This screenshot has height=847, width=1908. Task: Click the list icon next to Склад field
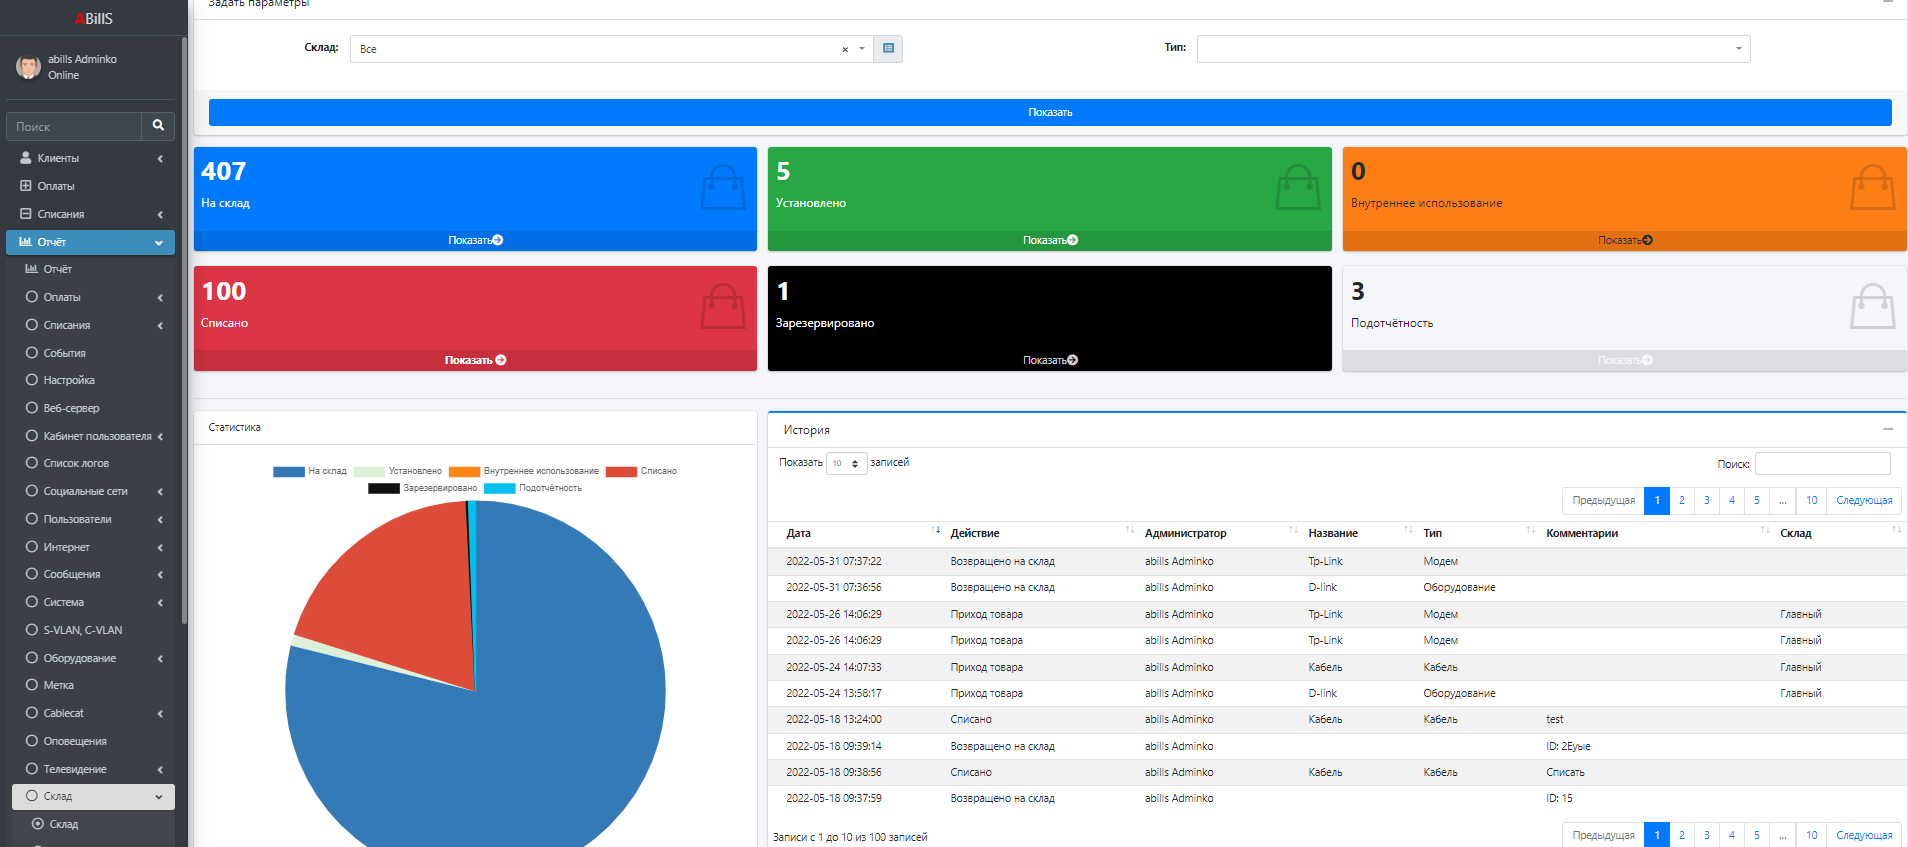888,49
